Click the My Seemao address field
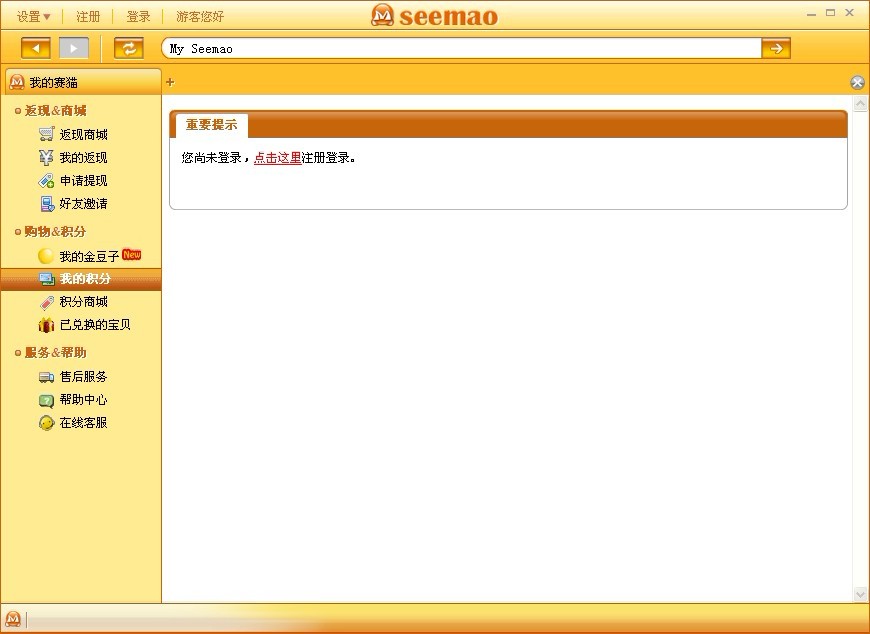 (462, 49)
